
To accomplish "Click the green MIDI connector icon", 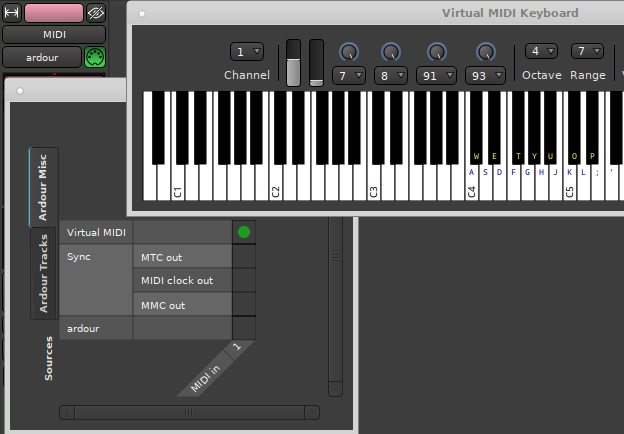I will click(96, 57).
